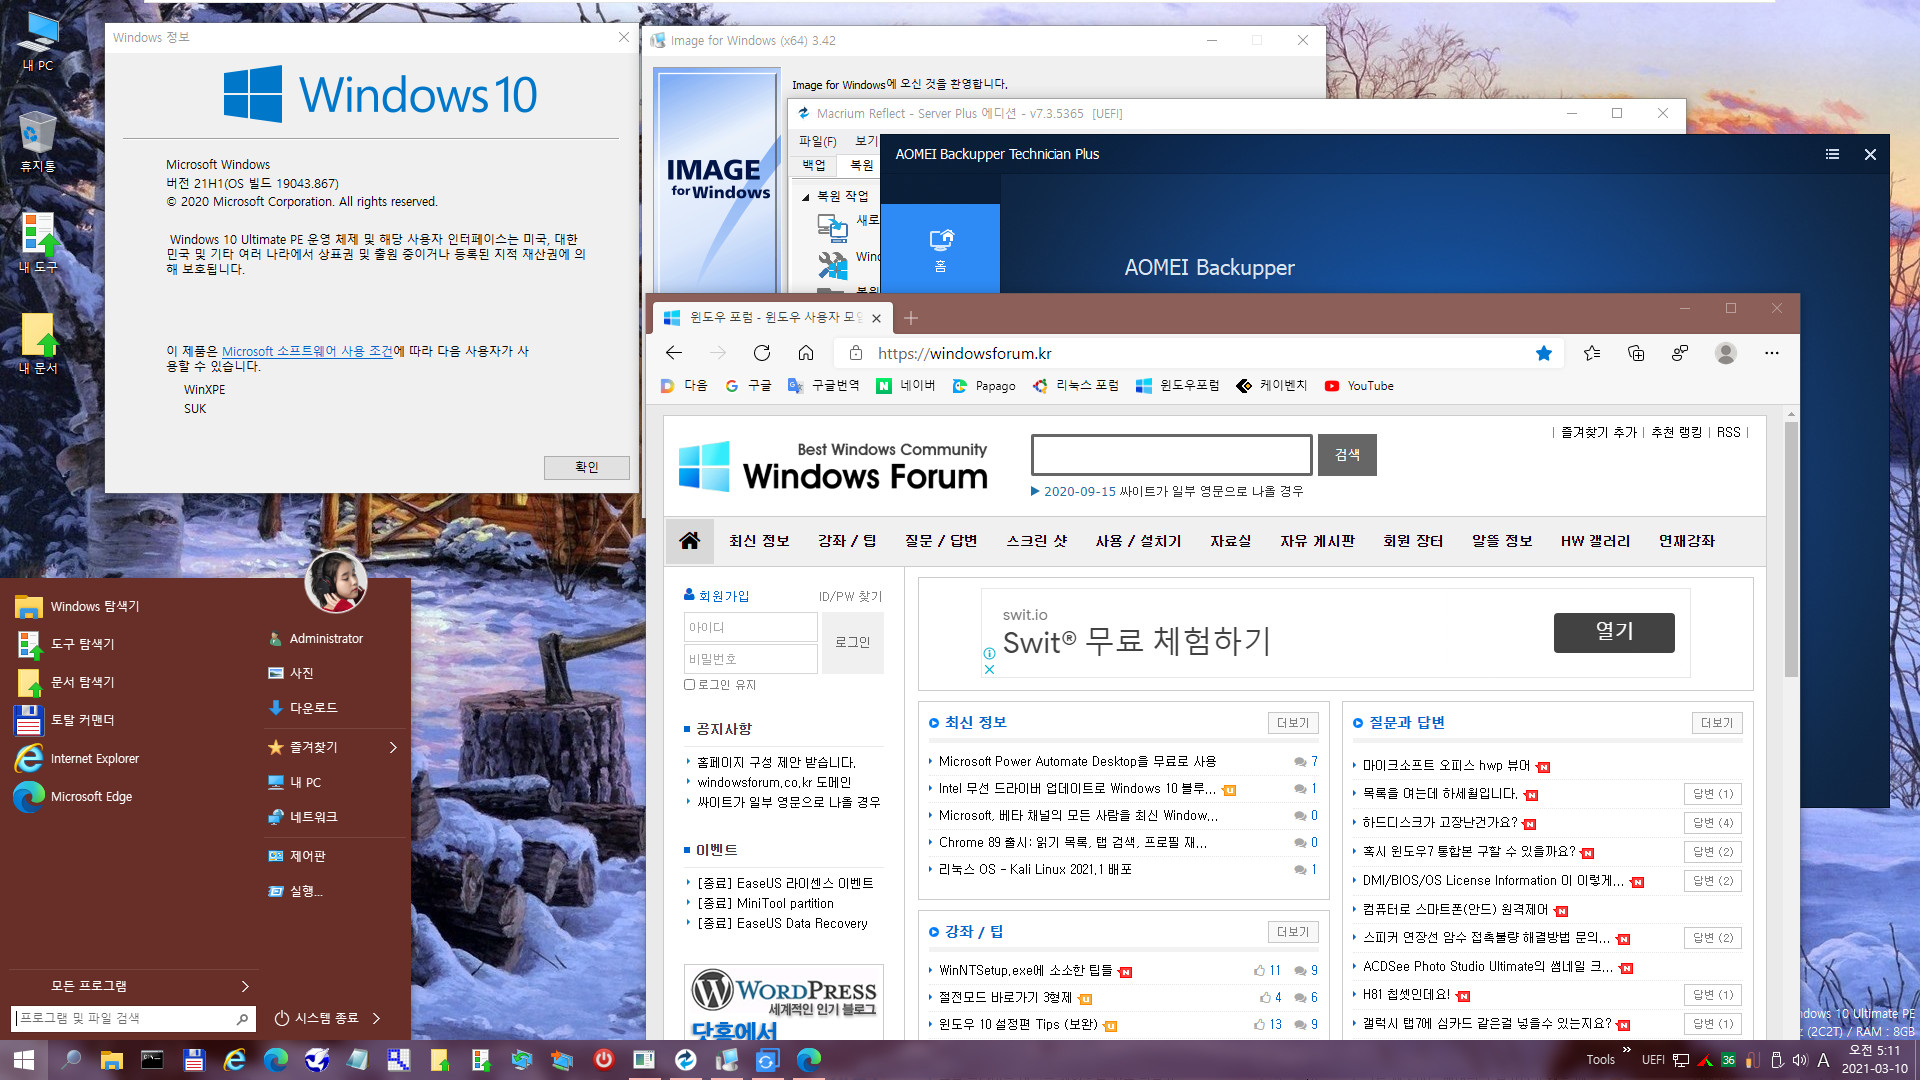The height and width of the screenshot is (1080, 1920).
Task: Open the 내 도구 desktop icon
Action: [x=38, y=242]
